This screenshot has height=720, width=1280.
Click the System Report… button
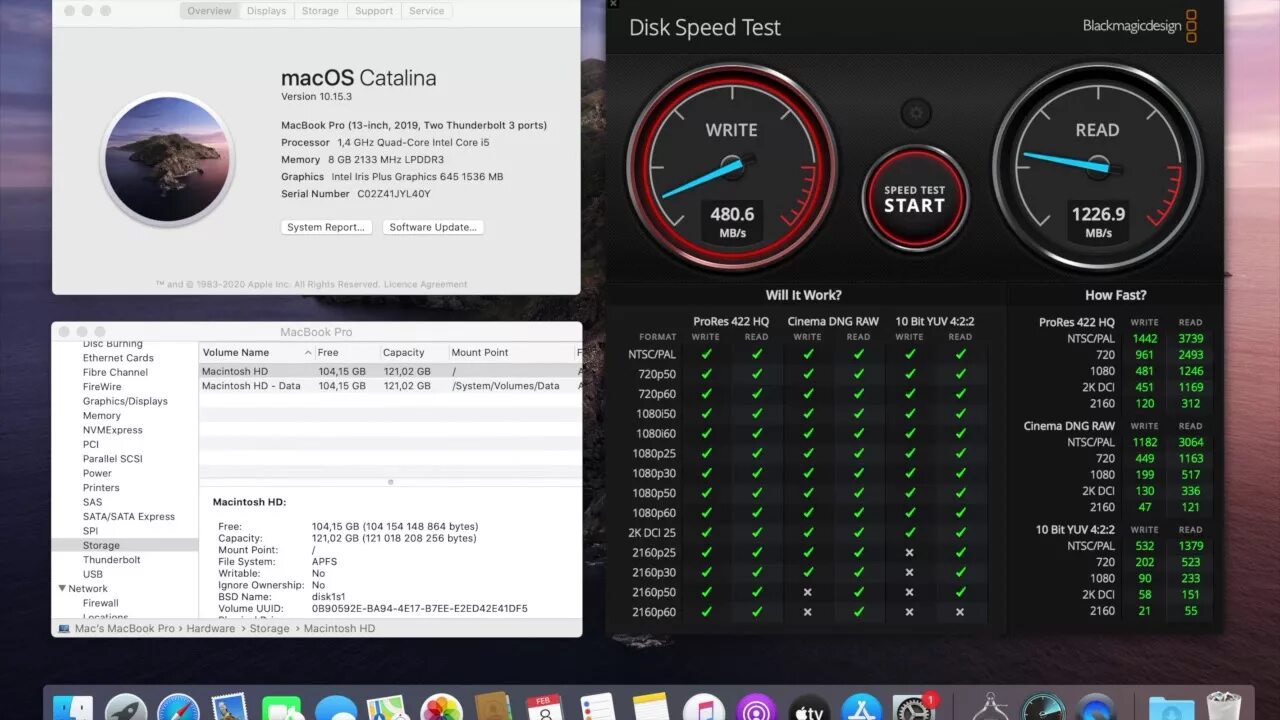click(326, 227)
